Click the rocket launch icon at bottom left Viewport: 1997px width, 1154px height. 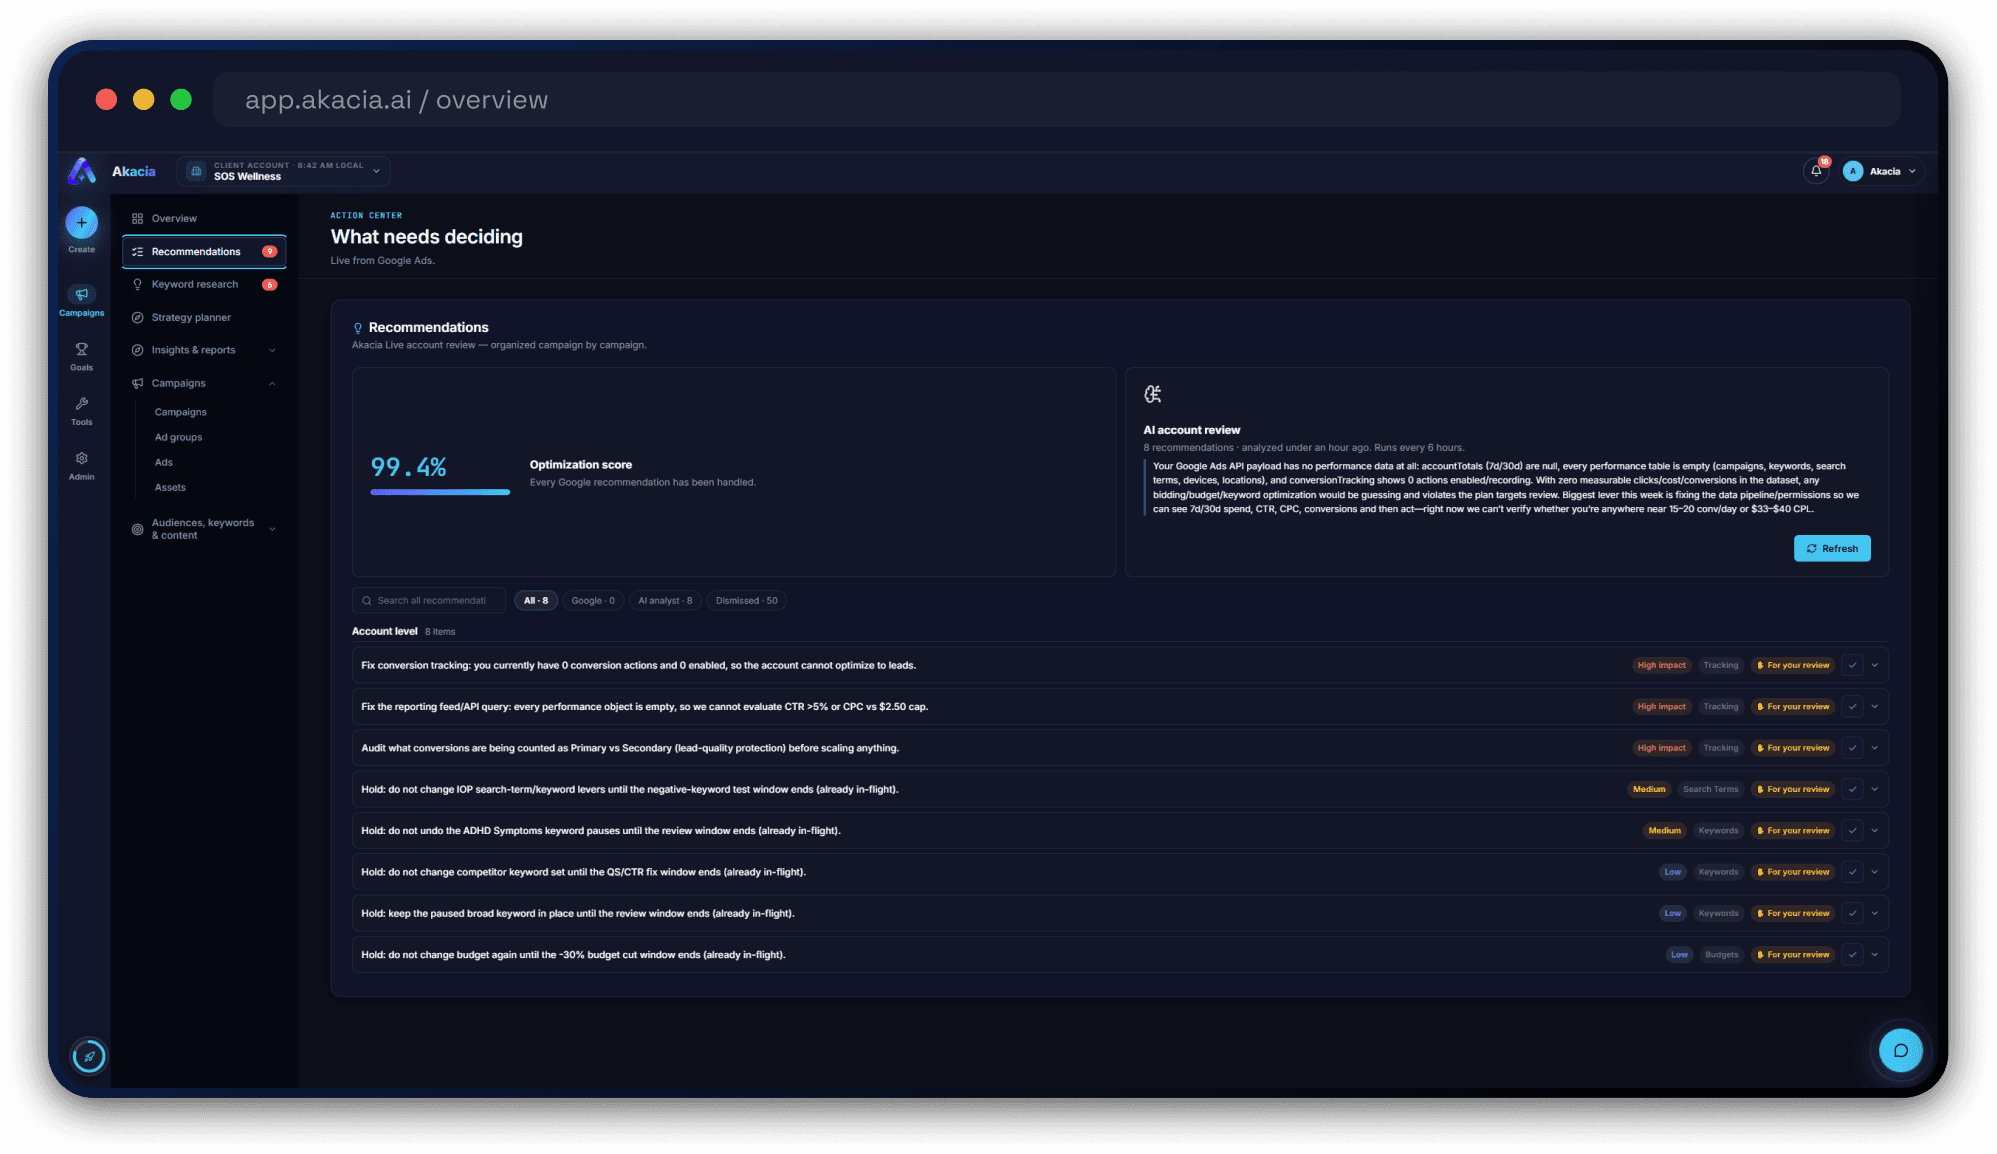(x=89, y=1056)
